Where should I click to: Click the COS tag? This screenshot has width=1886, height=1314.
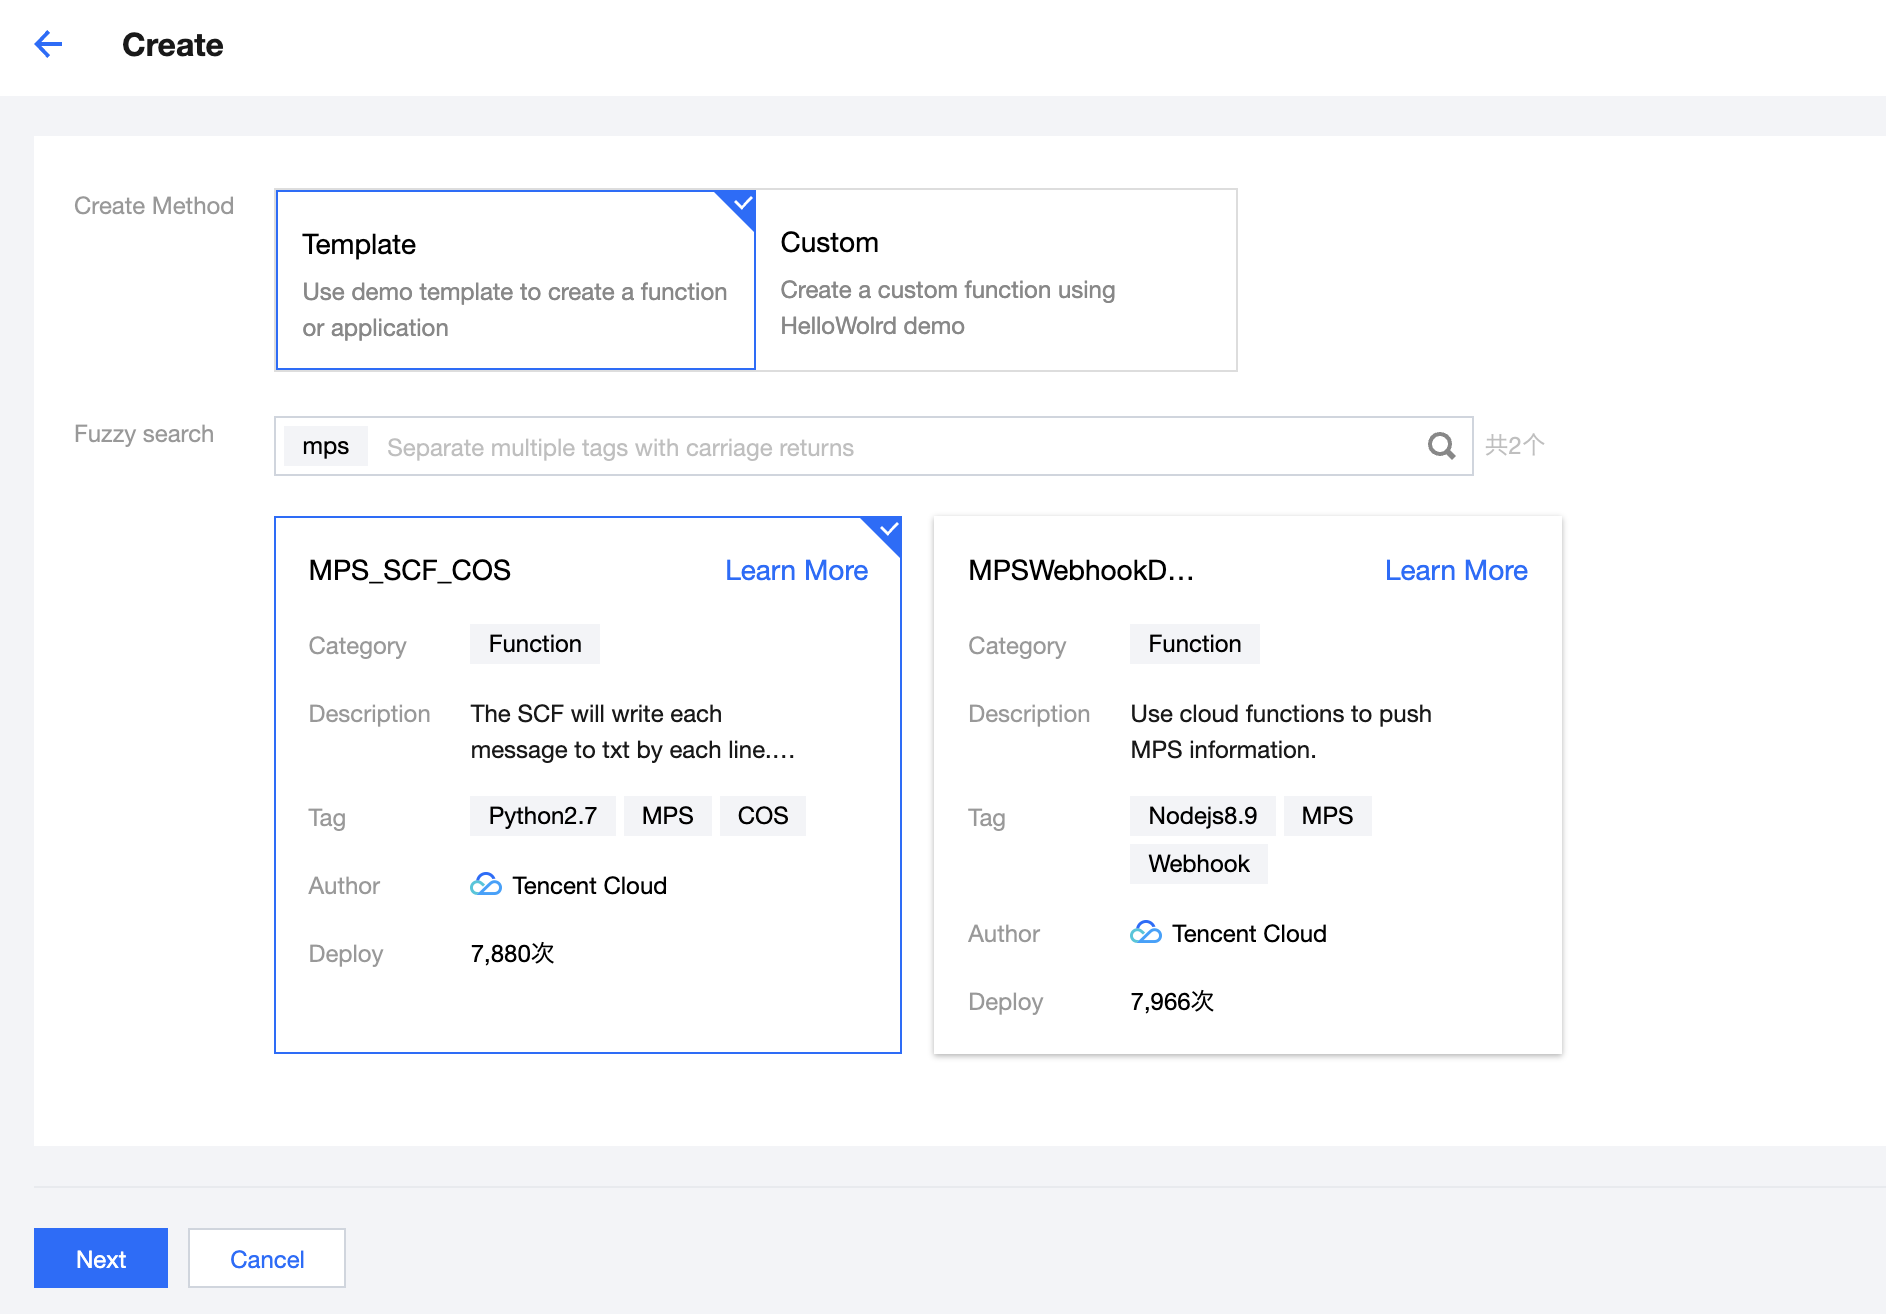[763, 816]
